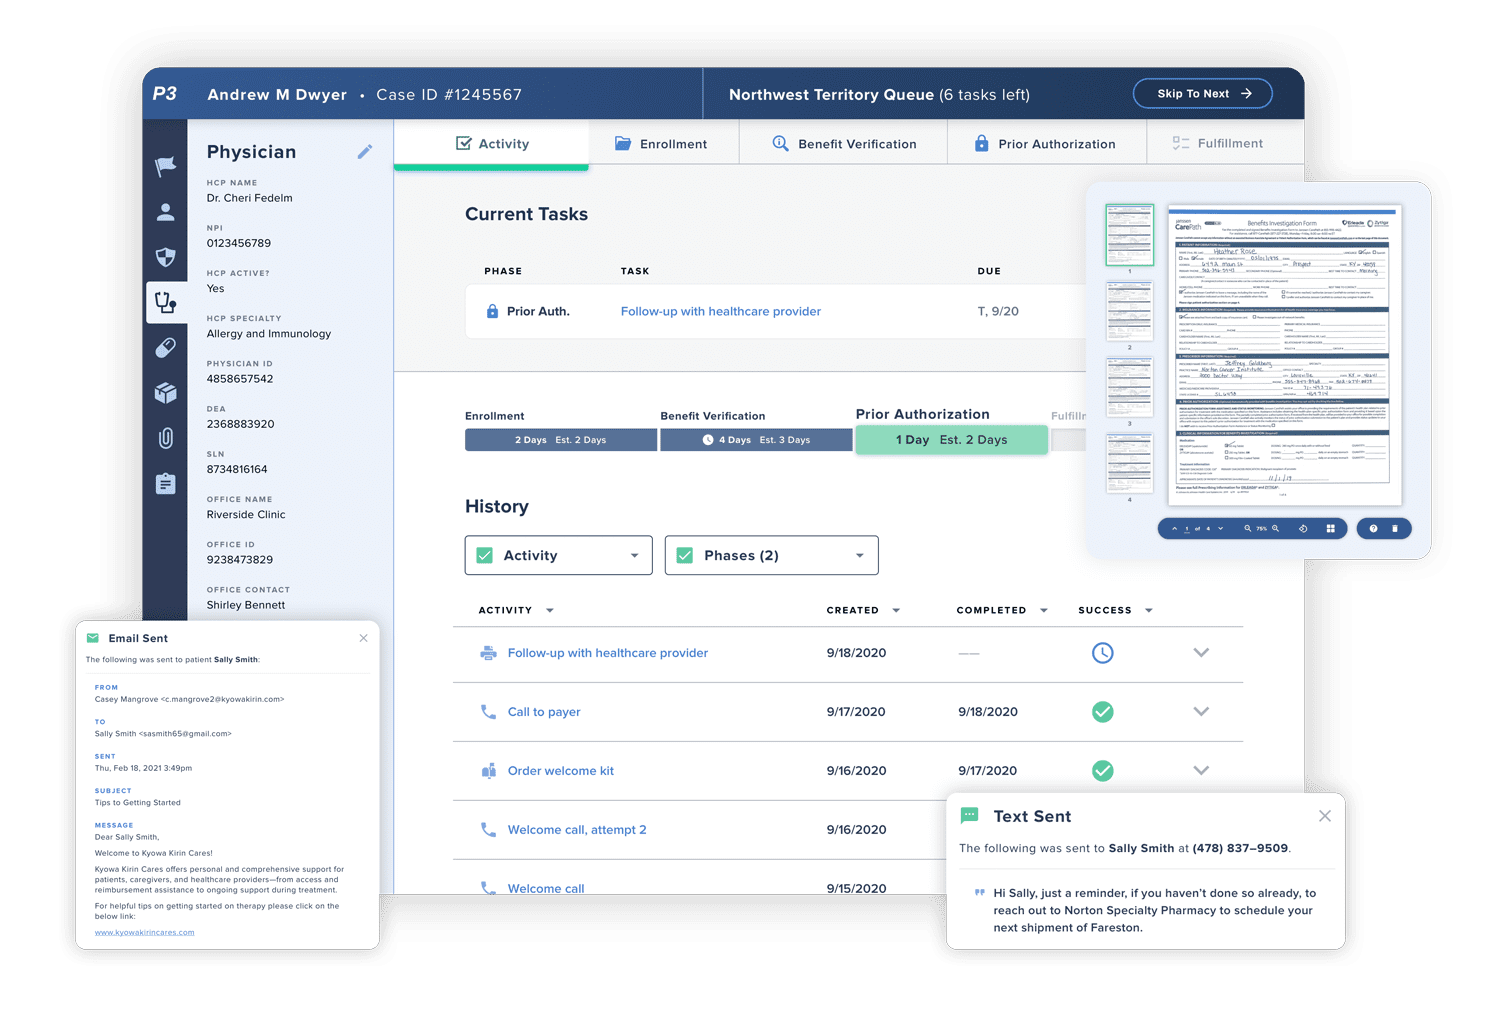
Task: Click success checkmark on Order welcome kit row
Action: pyautogui.click(x=1102, y=771)
